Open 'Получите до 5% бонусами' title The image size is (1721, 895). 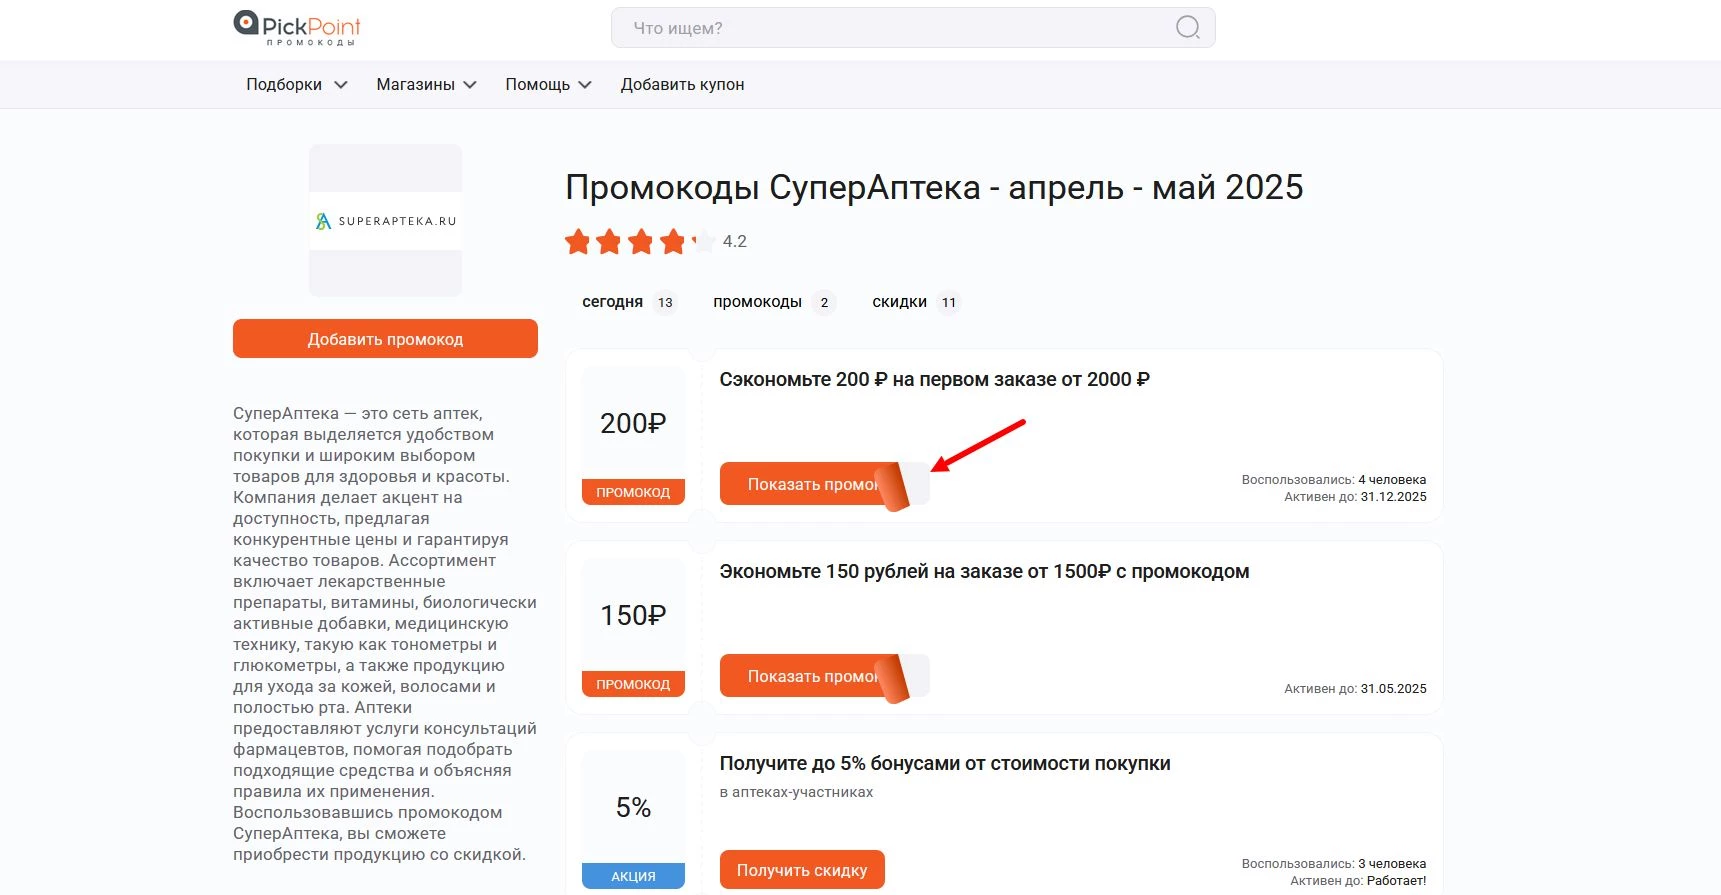pyautogui.click(x=945, y=764)
